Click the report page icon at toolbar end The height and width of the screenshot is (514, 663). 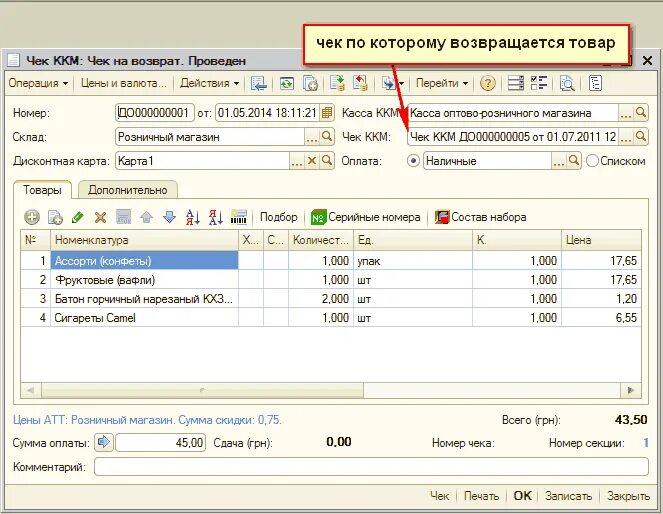click(595, 83)
